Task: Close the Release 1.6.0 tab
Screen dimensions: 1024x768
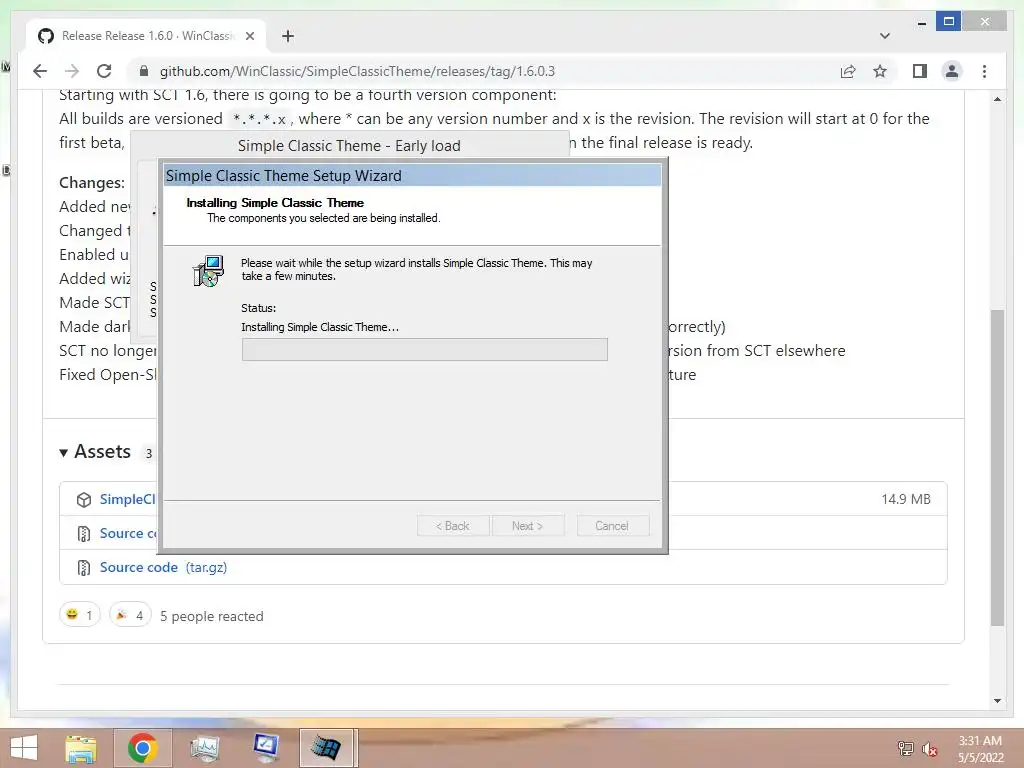Action: point(249,36)
